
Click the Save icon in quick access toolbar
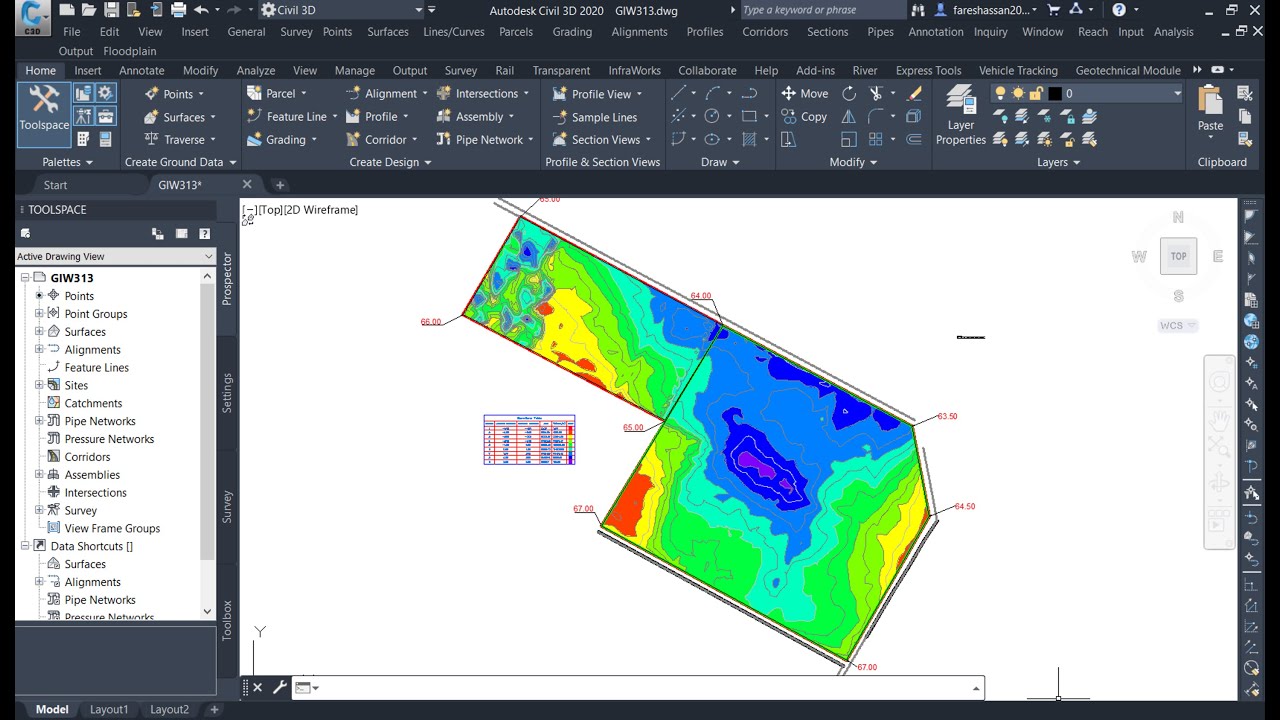point(111,10)
